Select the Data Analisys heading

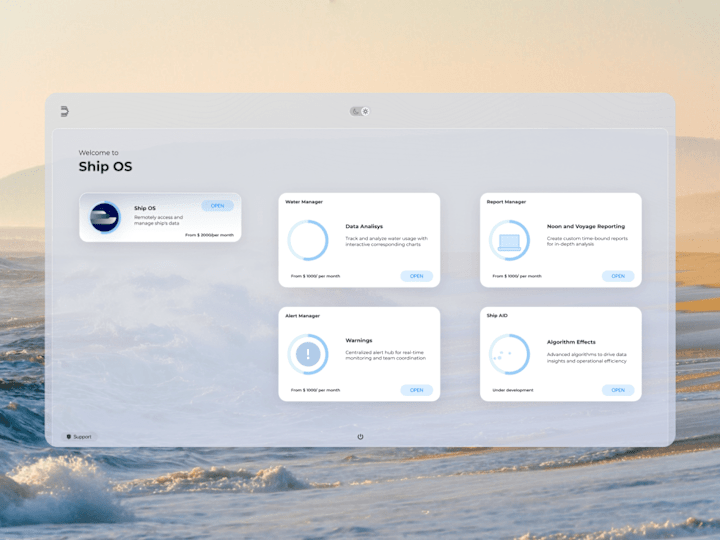click(x=364, y=226)
